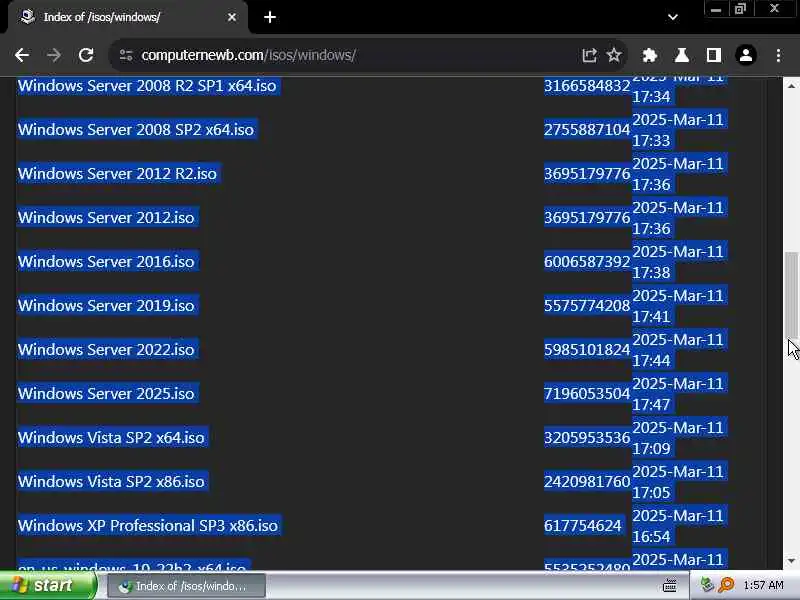Screen dimensions: 800x600
Task: Open Windows Server 2008 SP2 x64.iso
Action: (136, 130)
